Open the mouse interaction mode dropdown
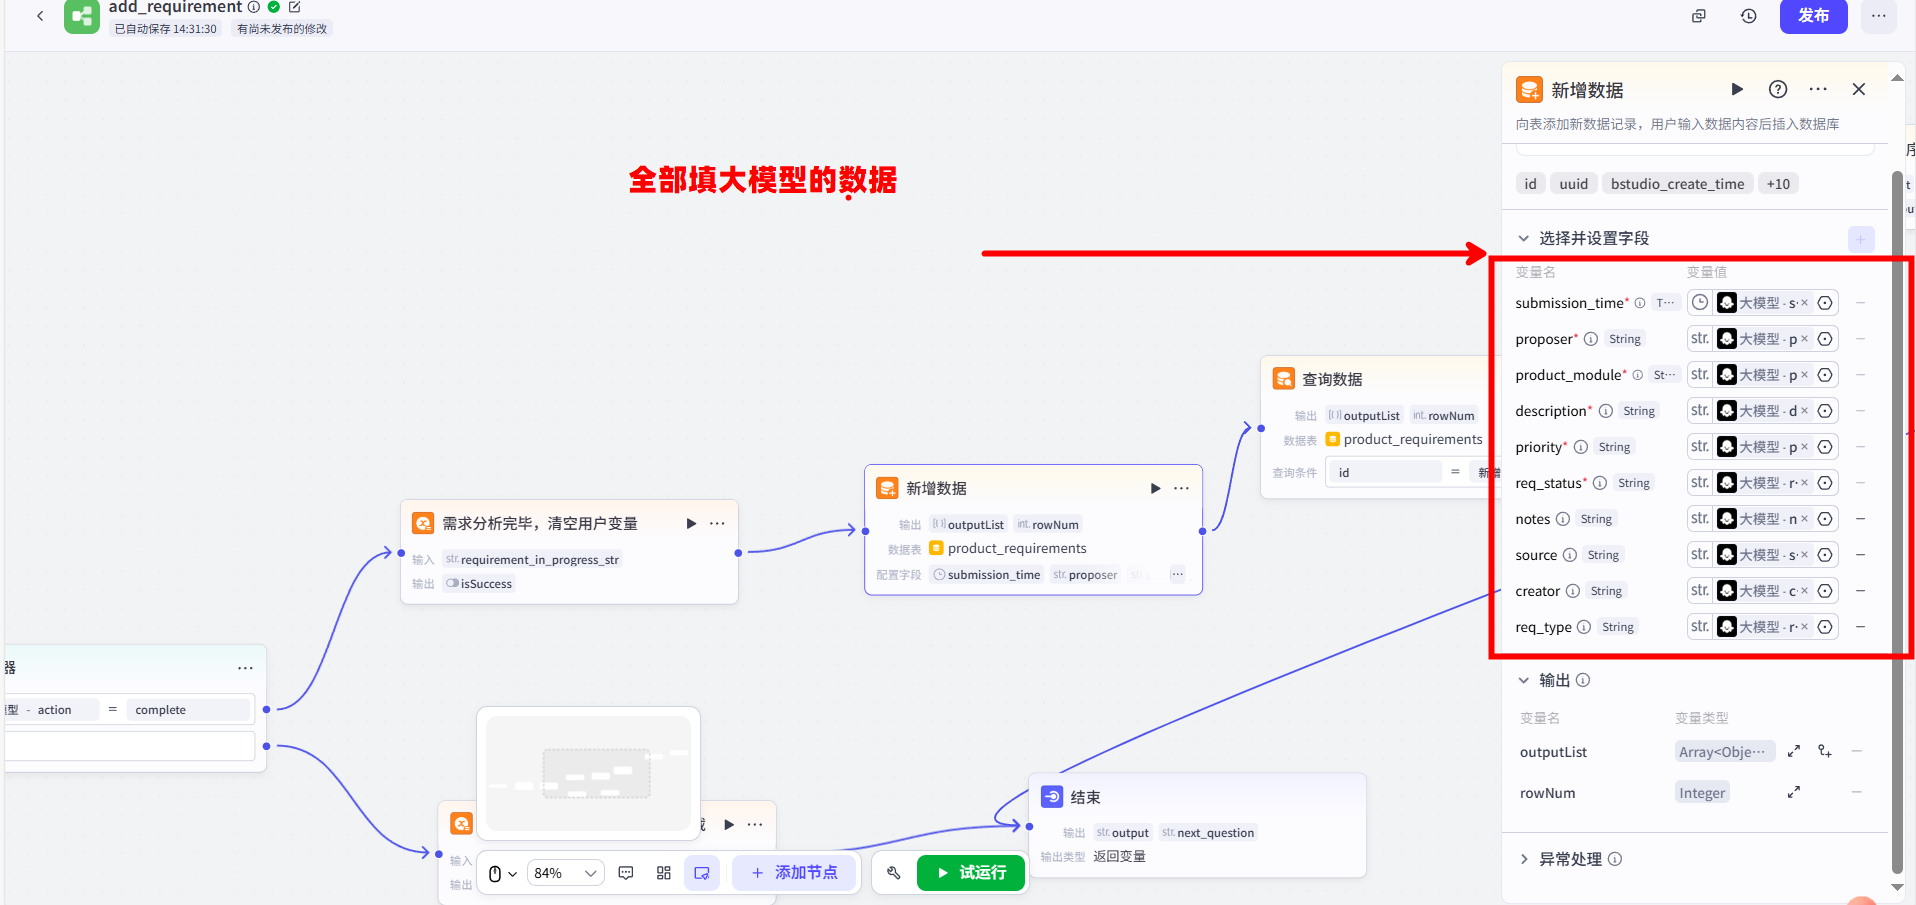Viewport: 1916px width, 905px height. pyautogui.click(x=502, y=873)
